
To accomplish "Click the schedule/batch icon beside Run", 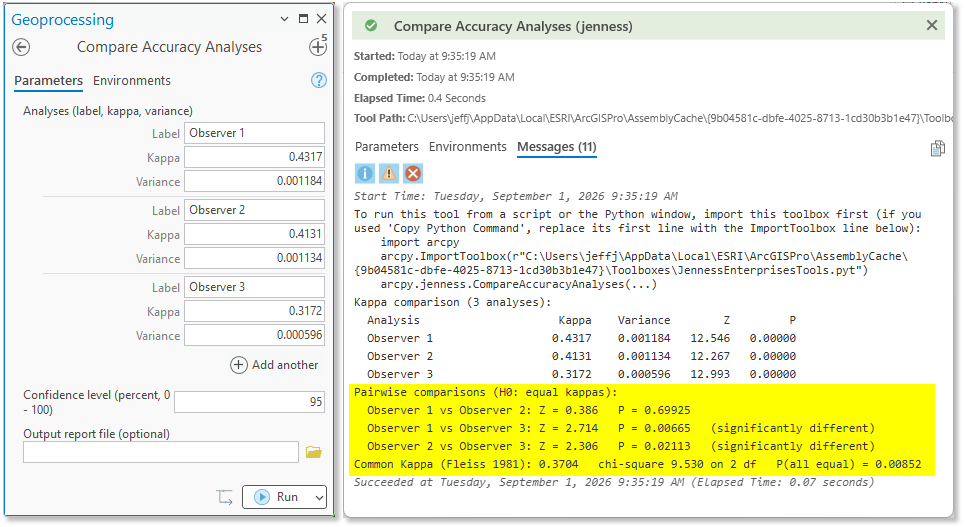I will [225, 497].
